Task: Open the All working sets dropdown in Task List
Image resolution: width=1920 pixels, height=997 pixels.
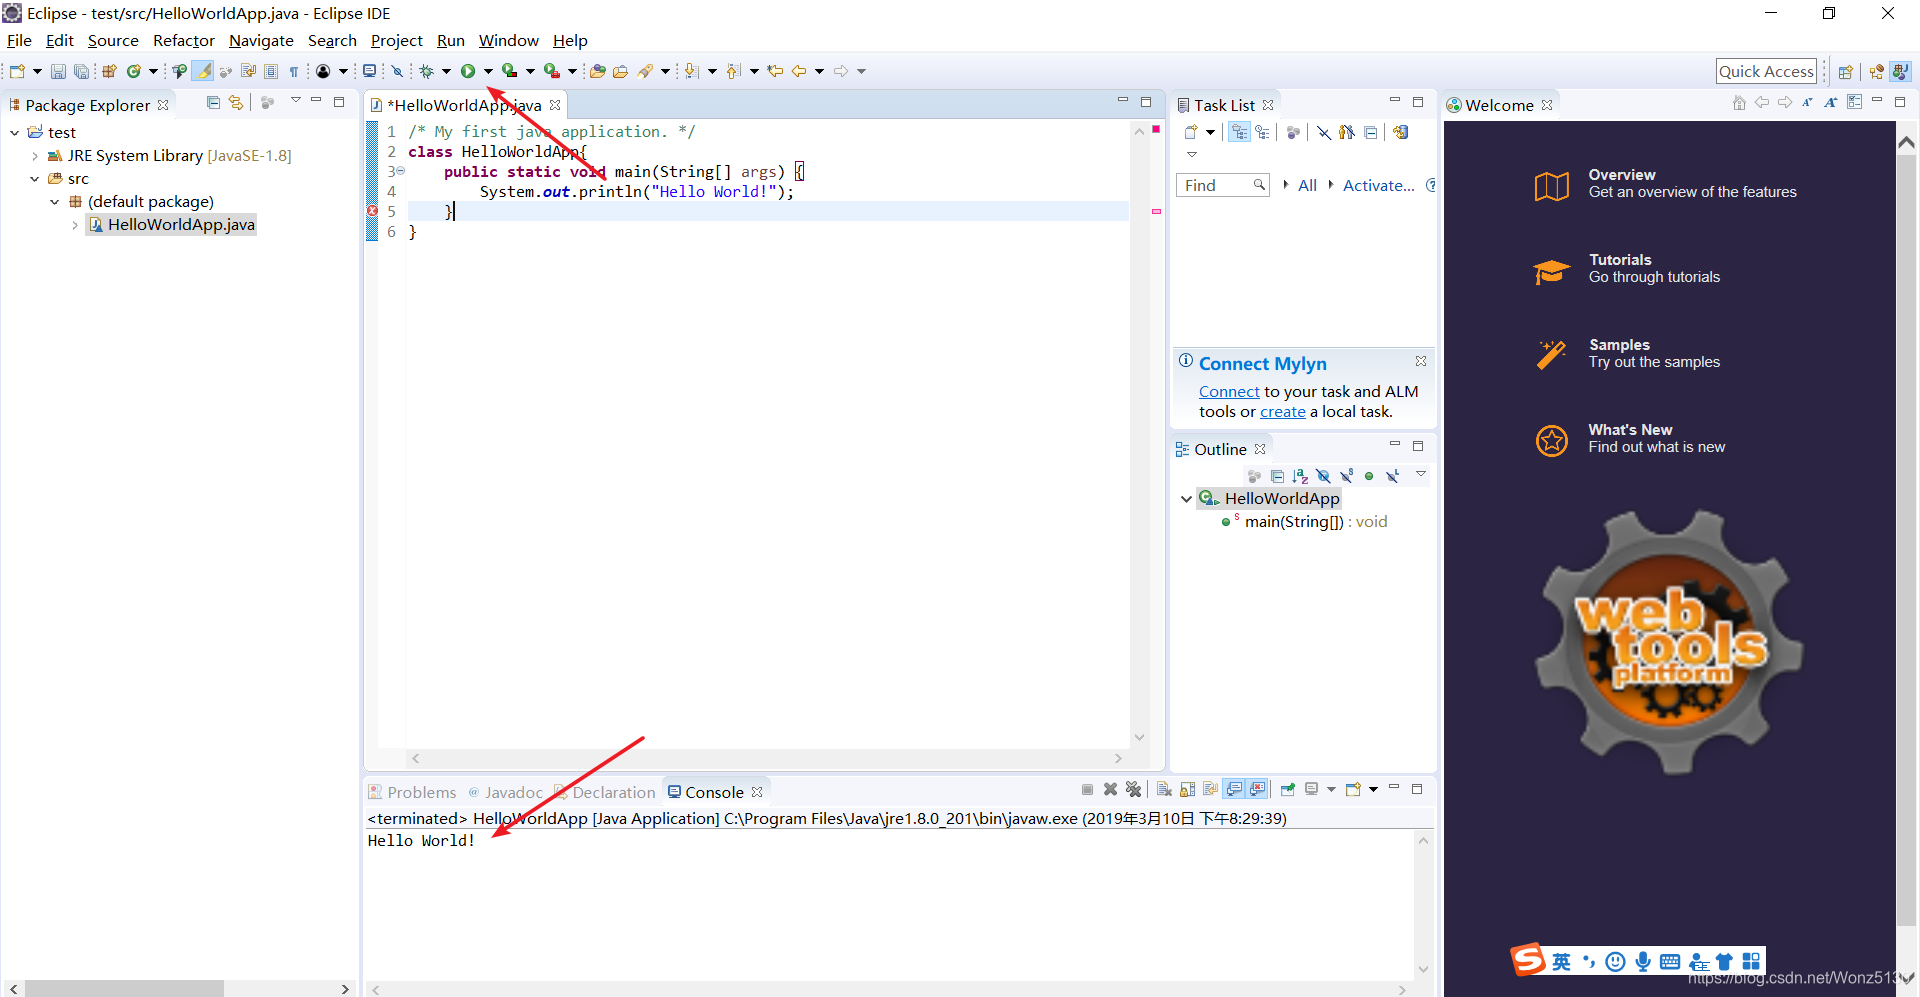Action: coord(1307,185)
